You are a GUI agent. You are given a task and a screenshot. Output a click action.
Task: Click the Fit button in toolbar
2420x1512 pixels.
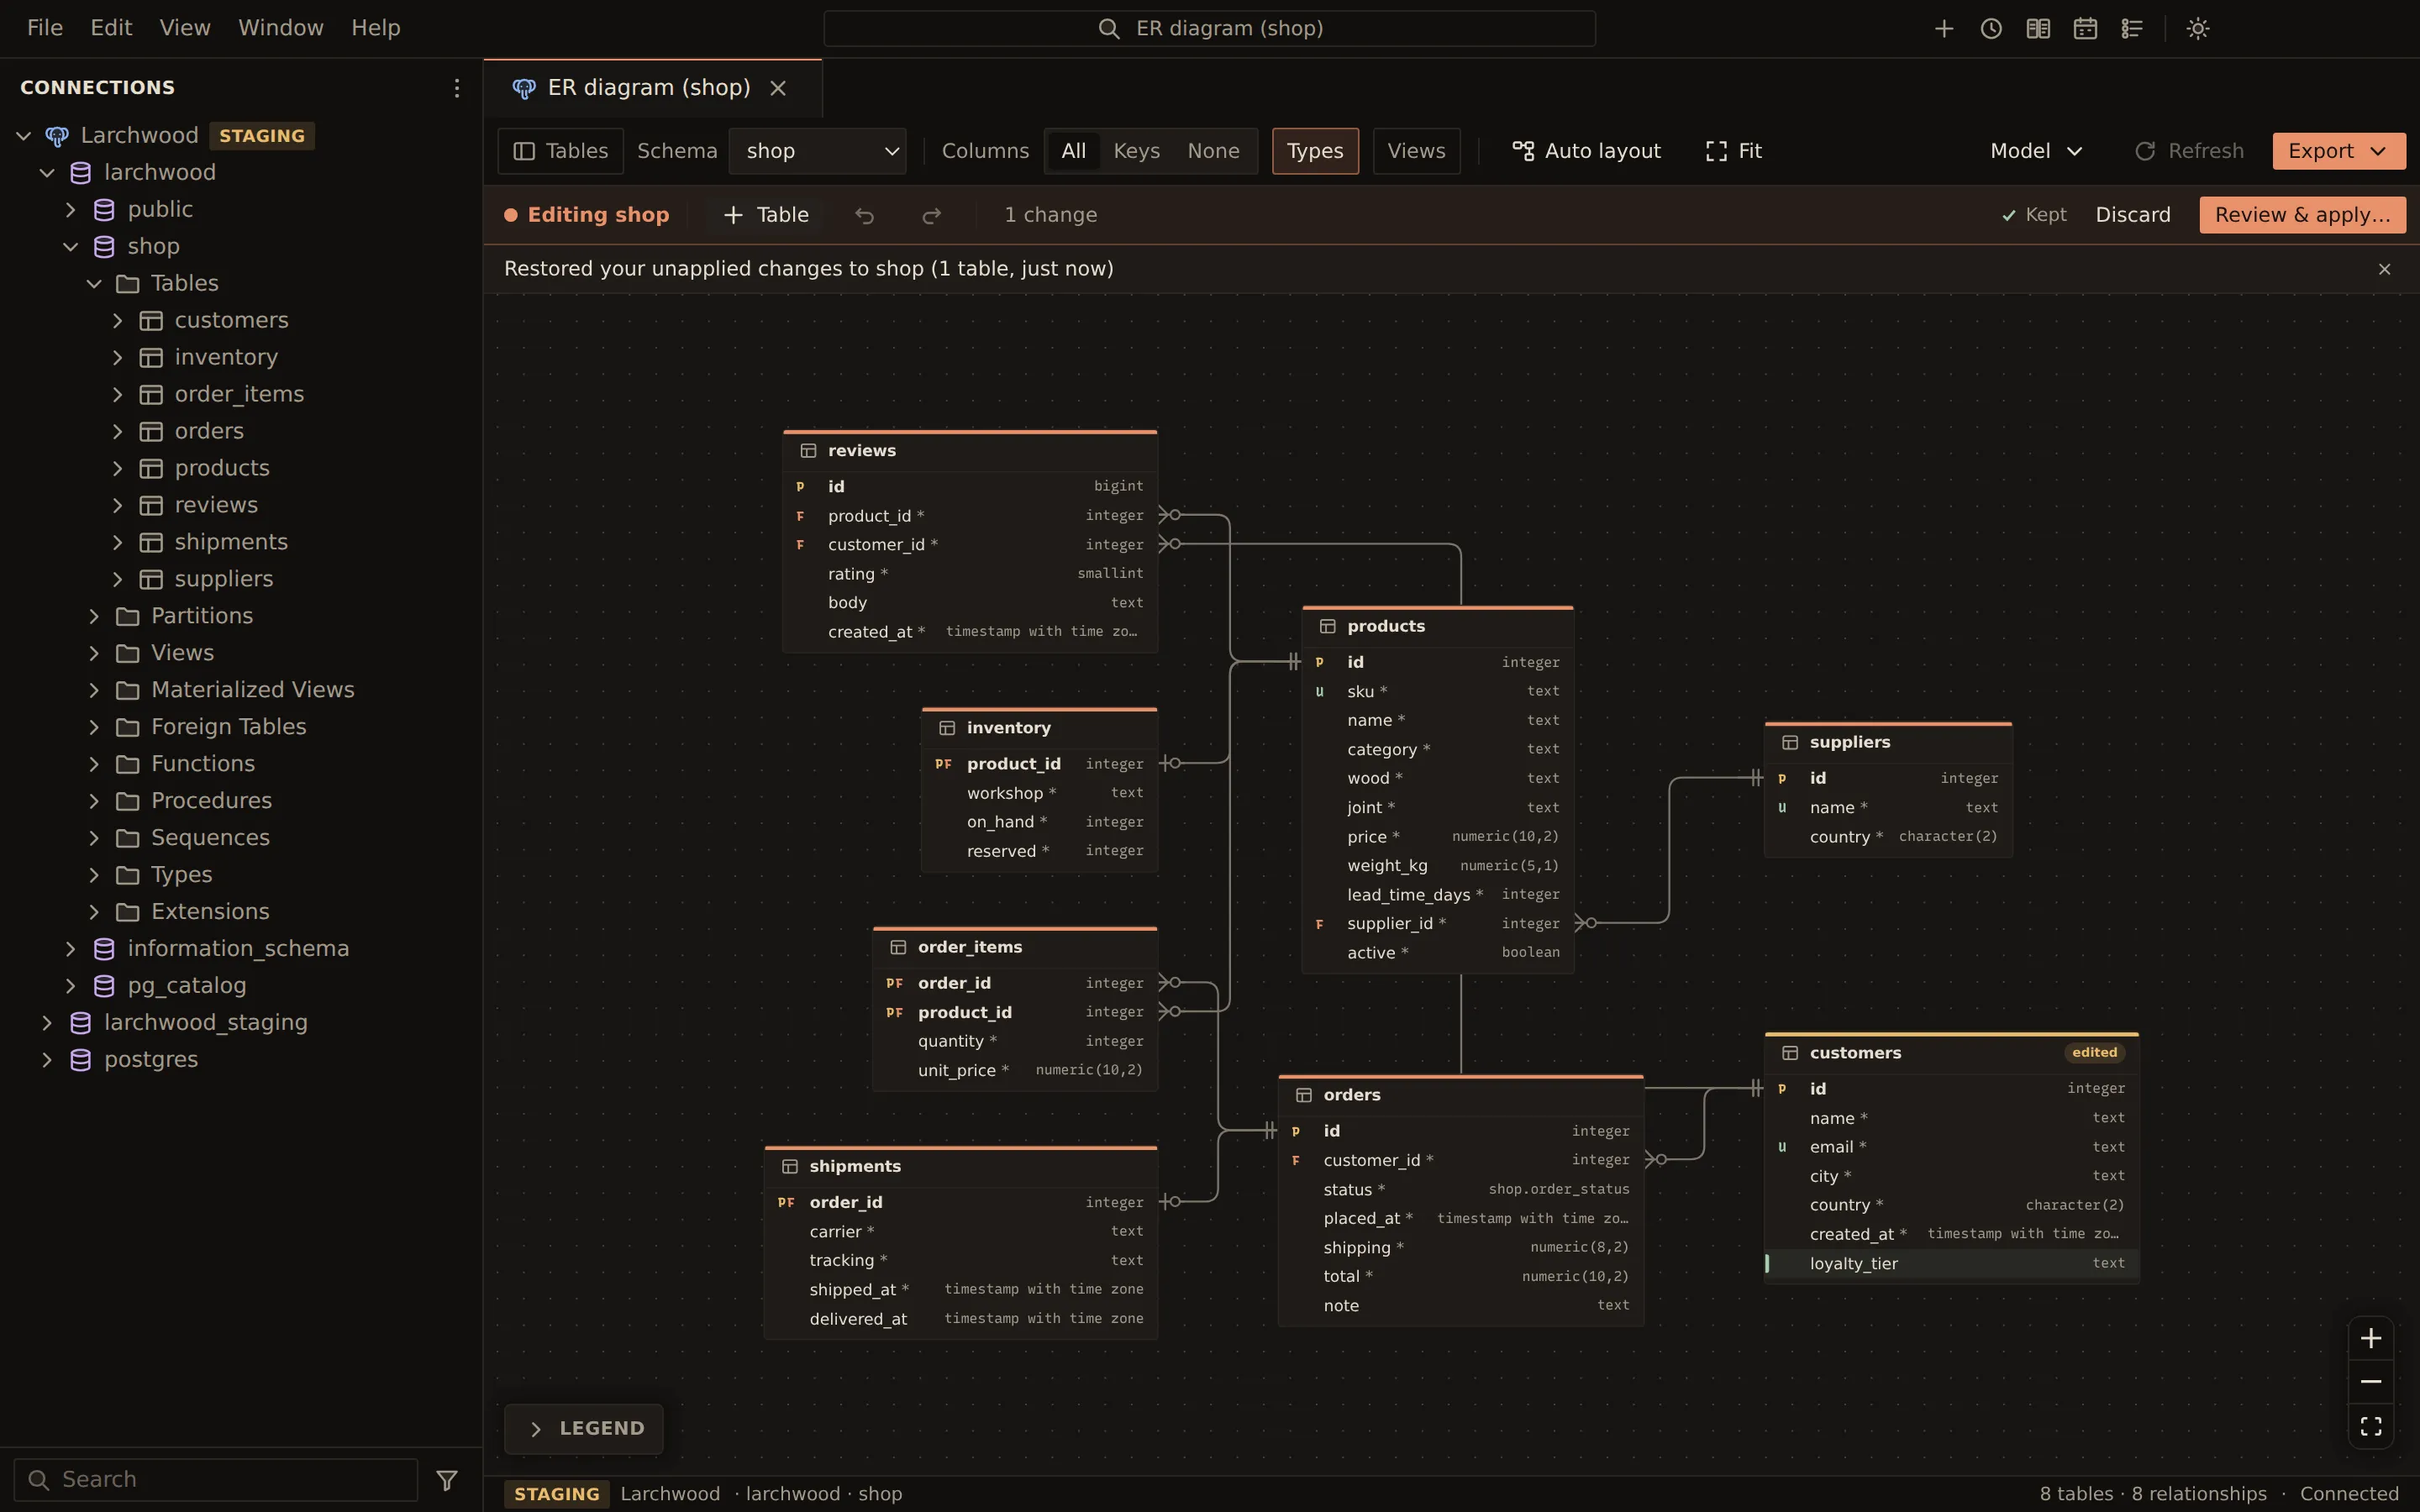(x=1734, y=151)
